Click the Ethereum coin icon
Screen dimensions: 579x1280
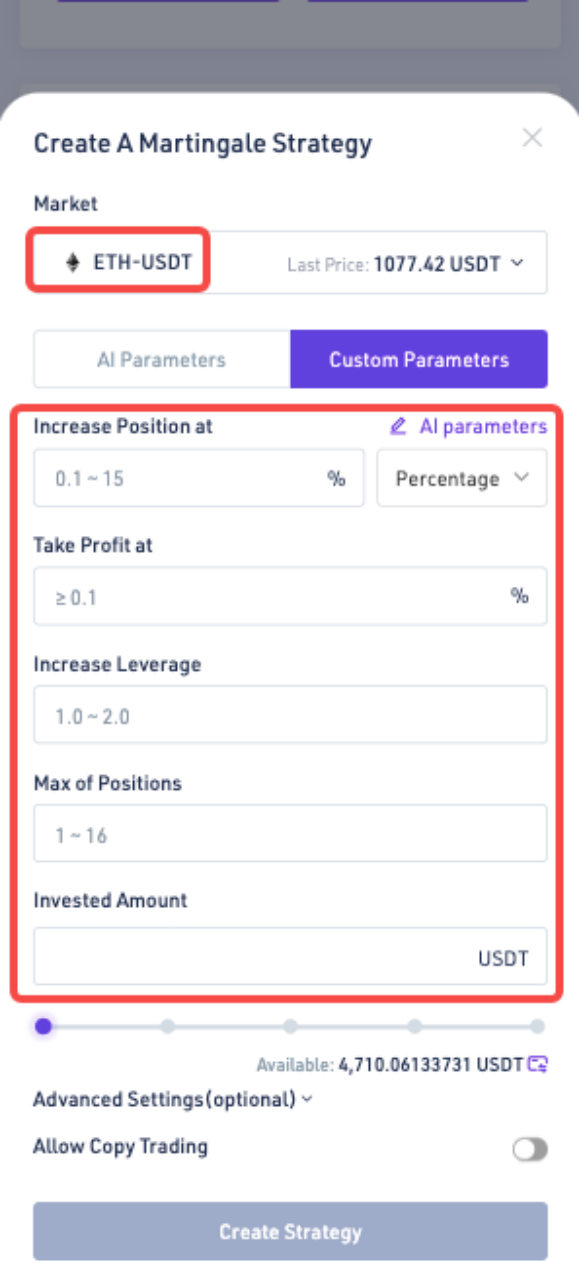point(72,263)
